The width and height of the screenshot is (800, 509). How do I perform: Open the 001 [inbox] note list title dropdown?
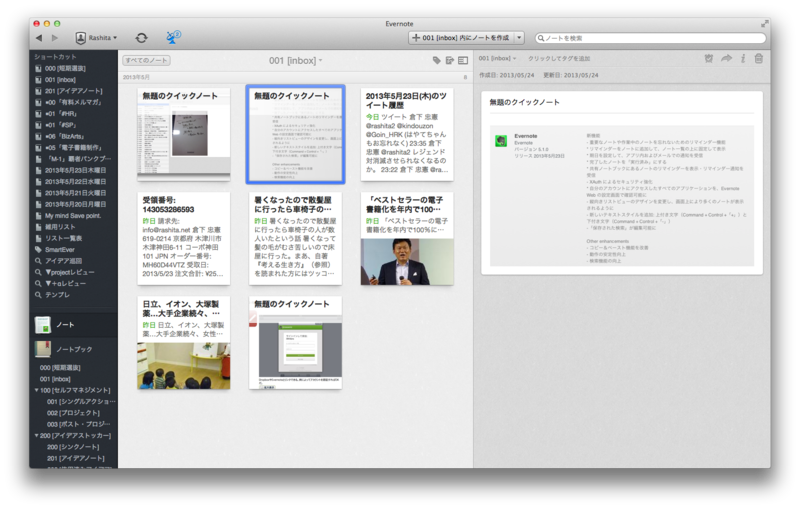tap(295, 61)
